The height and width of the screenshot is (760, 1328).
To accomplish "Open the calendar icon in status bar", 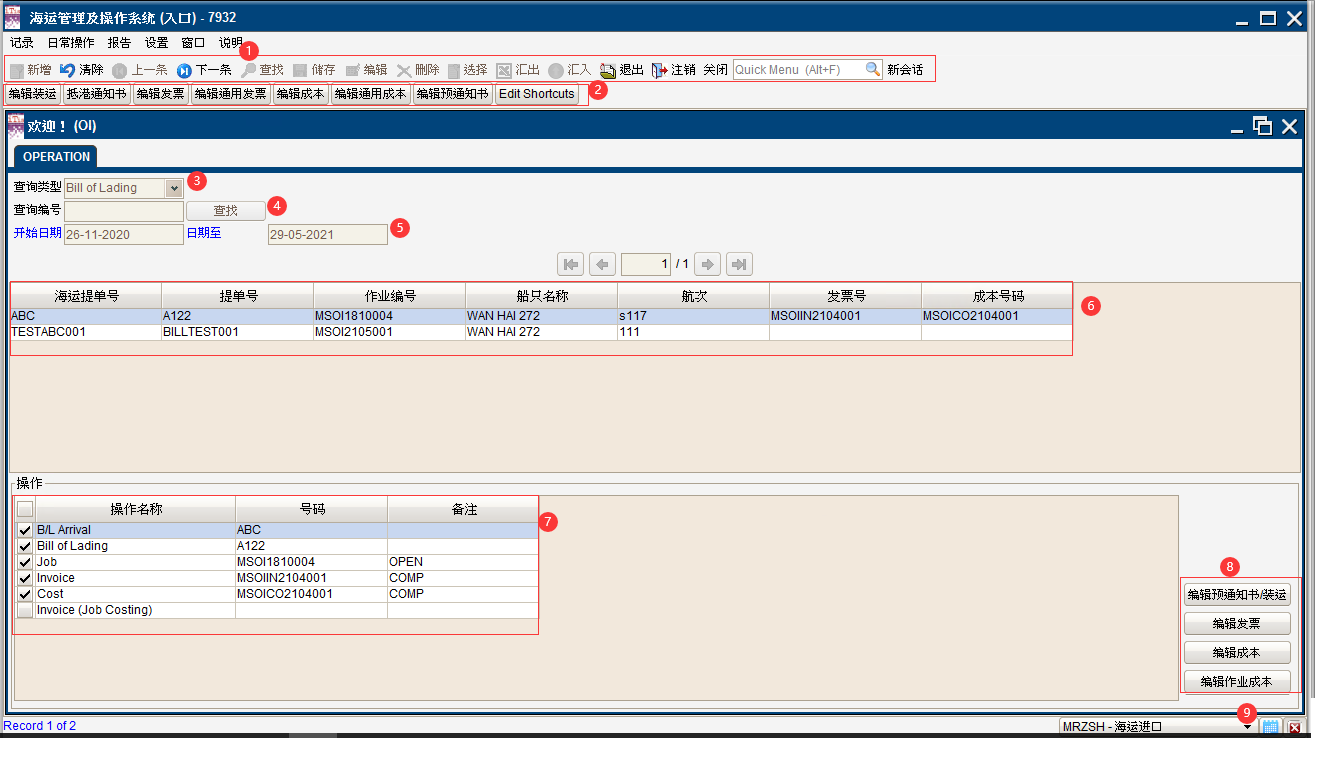I will point(1270,727).
